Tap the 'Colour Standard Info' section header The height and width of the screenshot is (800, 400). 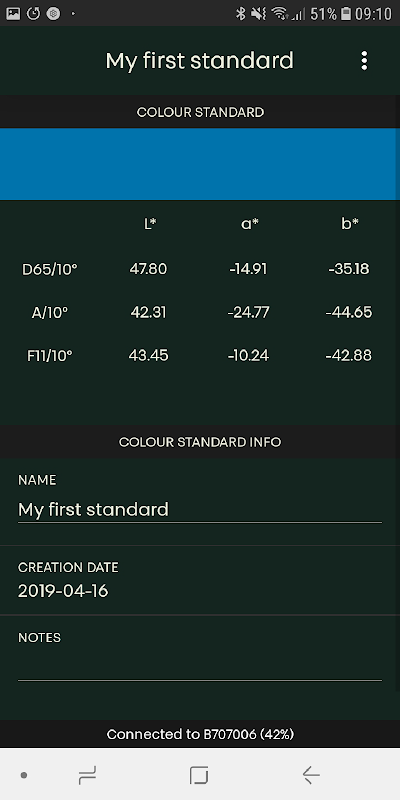coord(200,442)
